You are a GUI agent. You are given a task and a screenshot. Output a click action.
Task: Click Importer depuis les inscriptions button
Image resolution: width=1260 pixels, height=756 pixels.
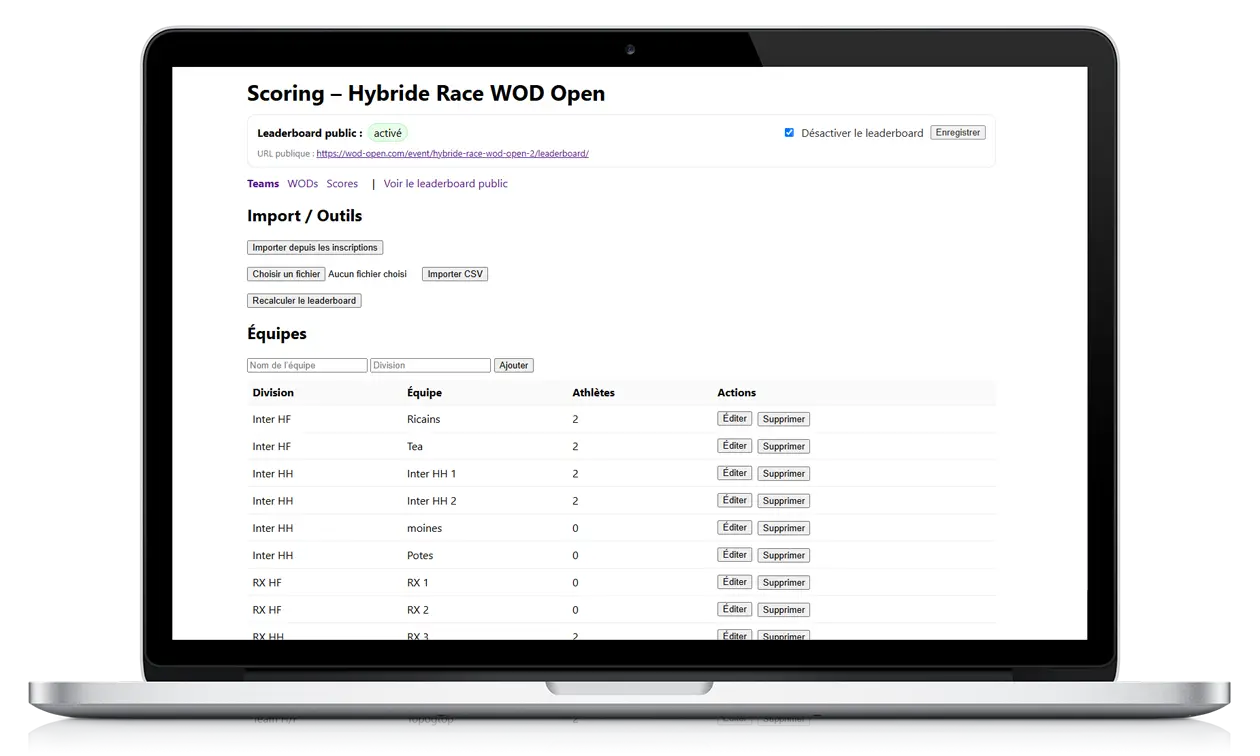point(315,247)
